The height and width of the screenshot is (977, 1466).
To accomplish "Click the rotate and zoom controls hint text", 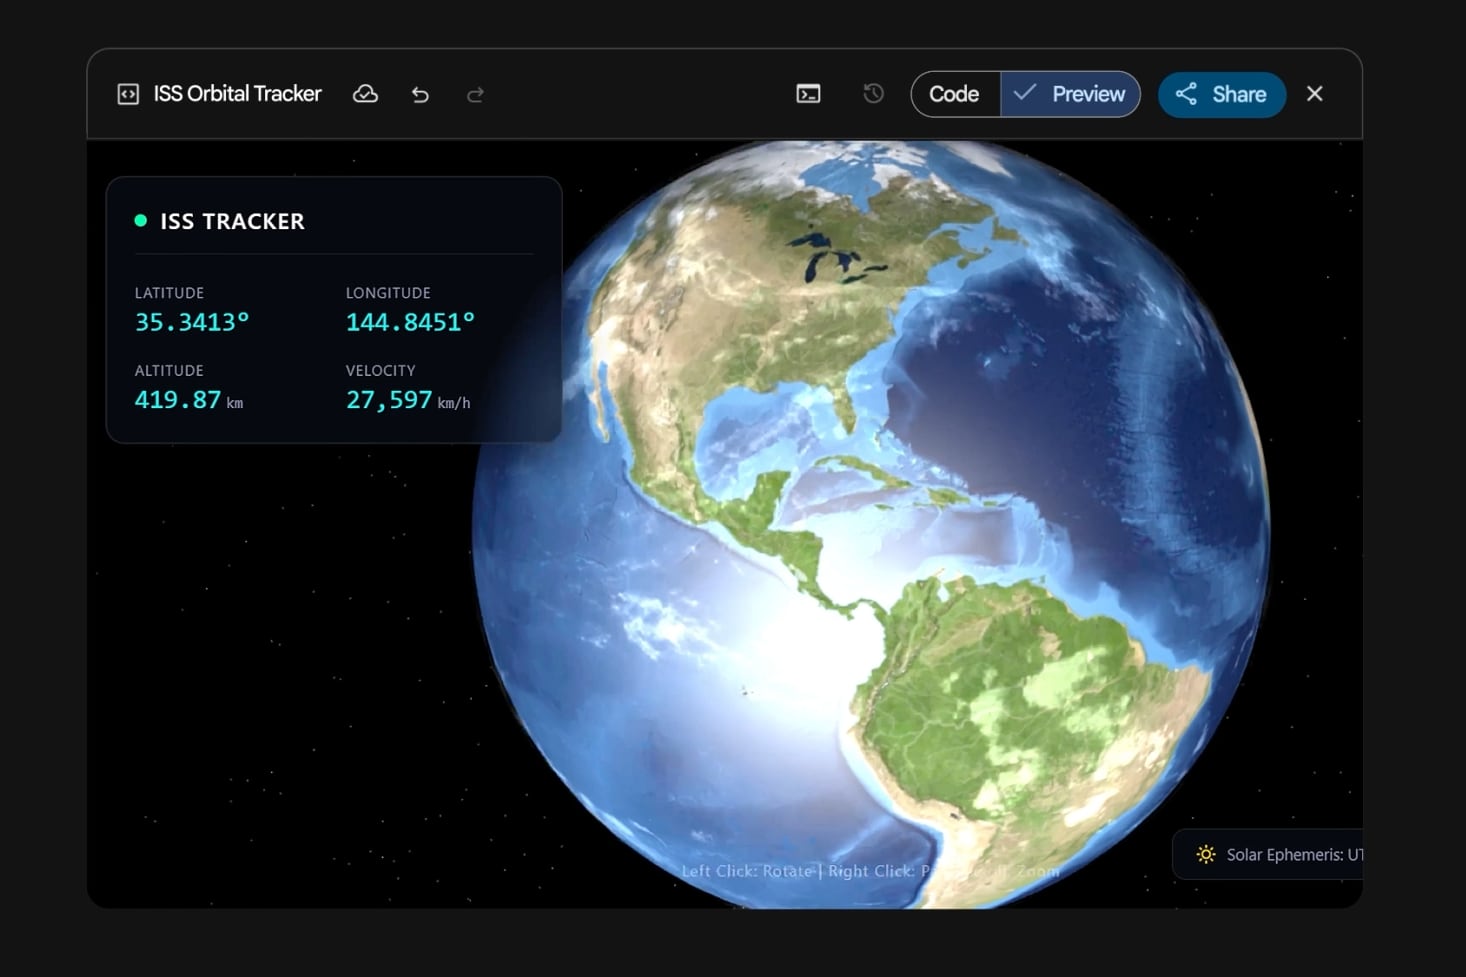I will [x=870, y=871].
